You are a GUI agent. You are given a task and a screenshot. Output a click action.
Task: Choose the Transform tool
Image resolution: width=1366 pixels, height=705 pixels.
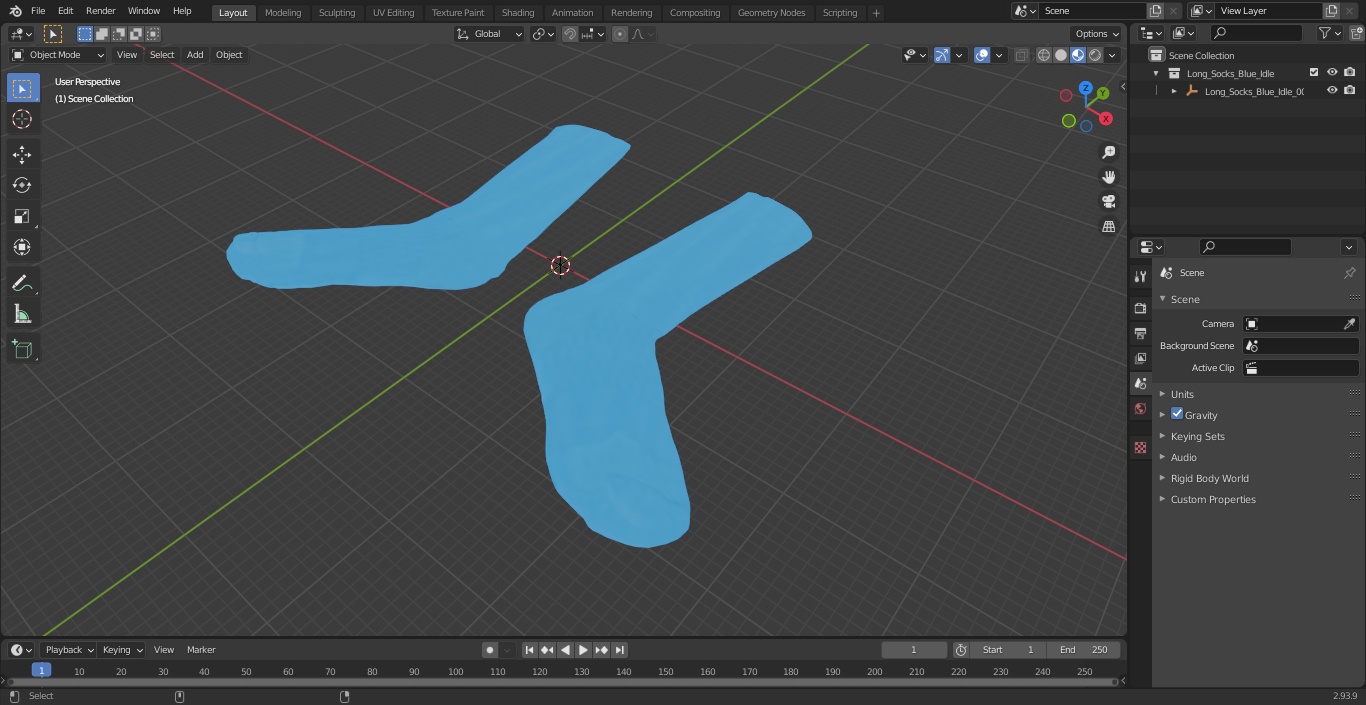22,247
